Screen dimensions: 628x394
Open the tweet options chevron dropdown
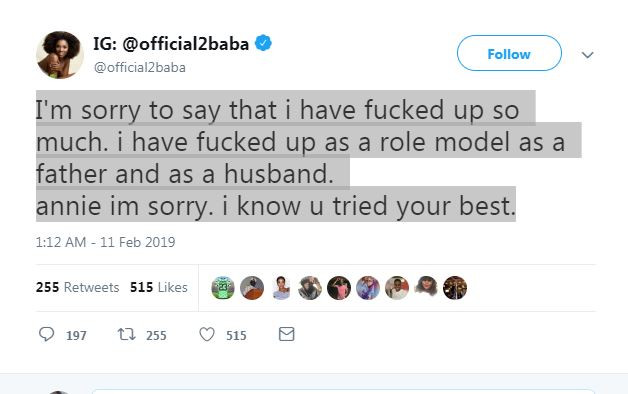click(x=587, y=54)
